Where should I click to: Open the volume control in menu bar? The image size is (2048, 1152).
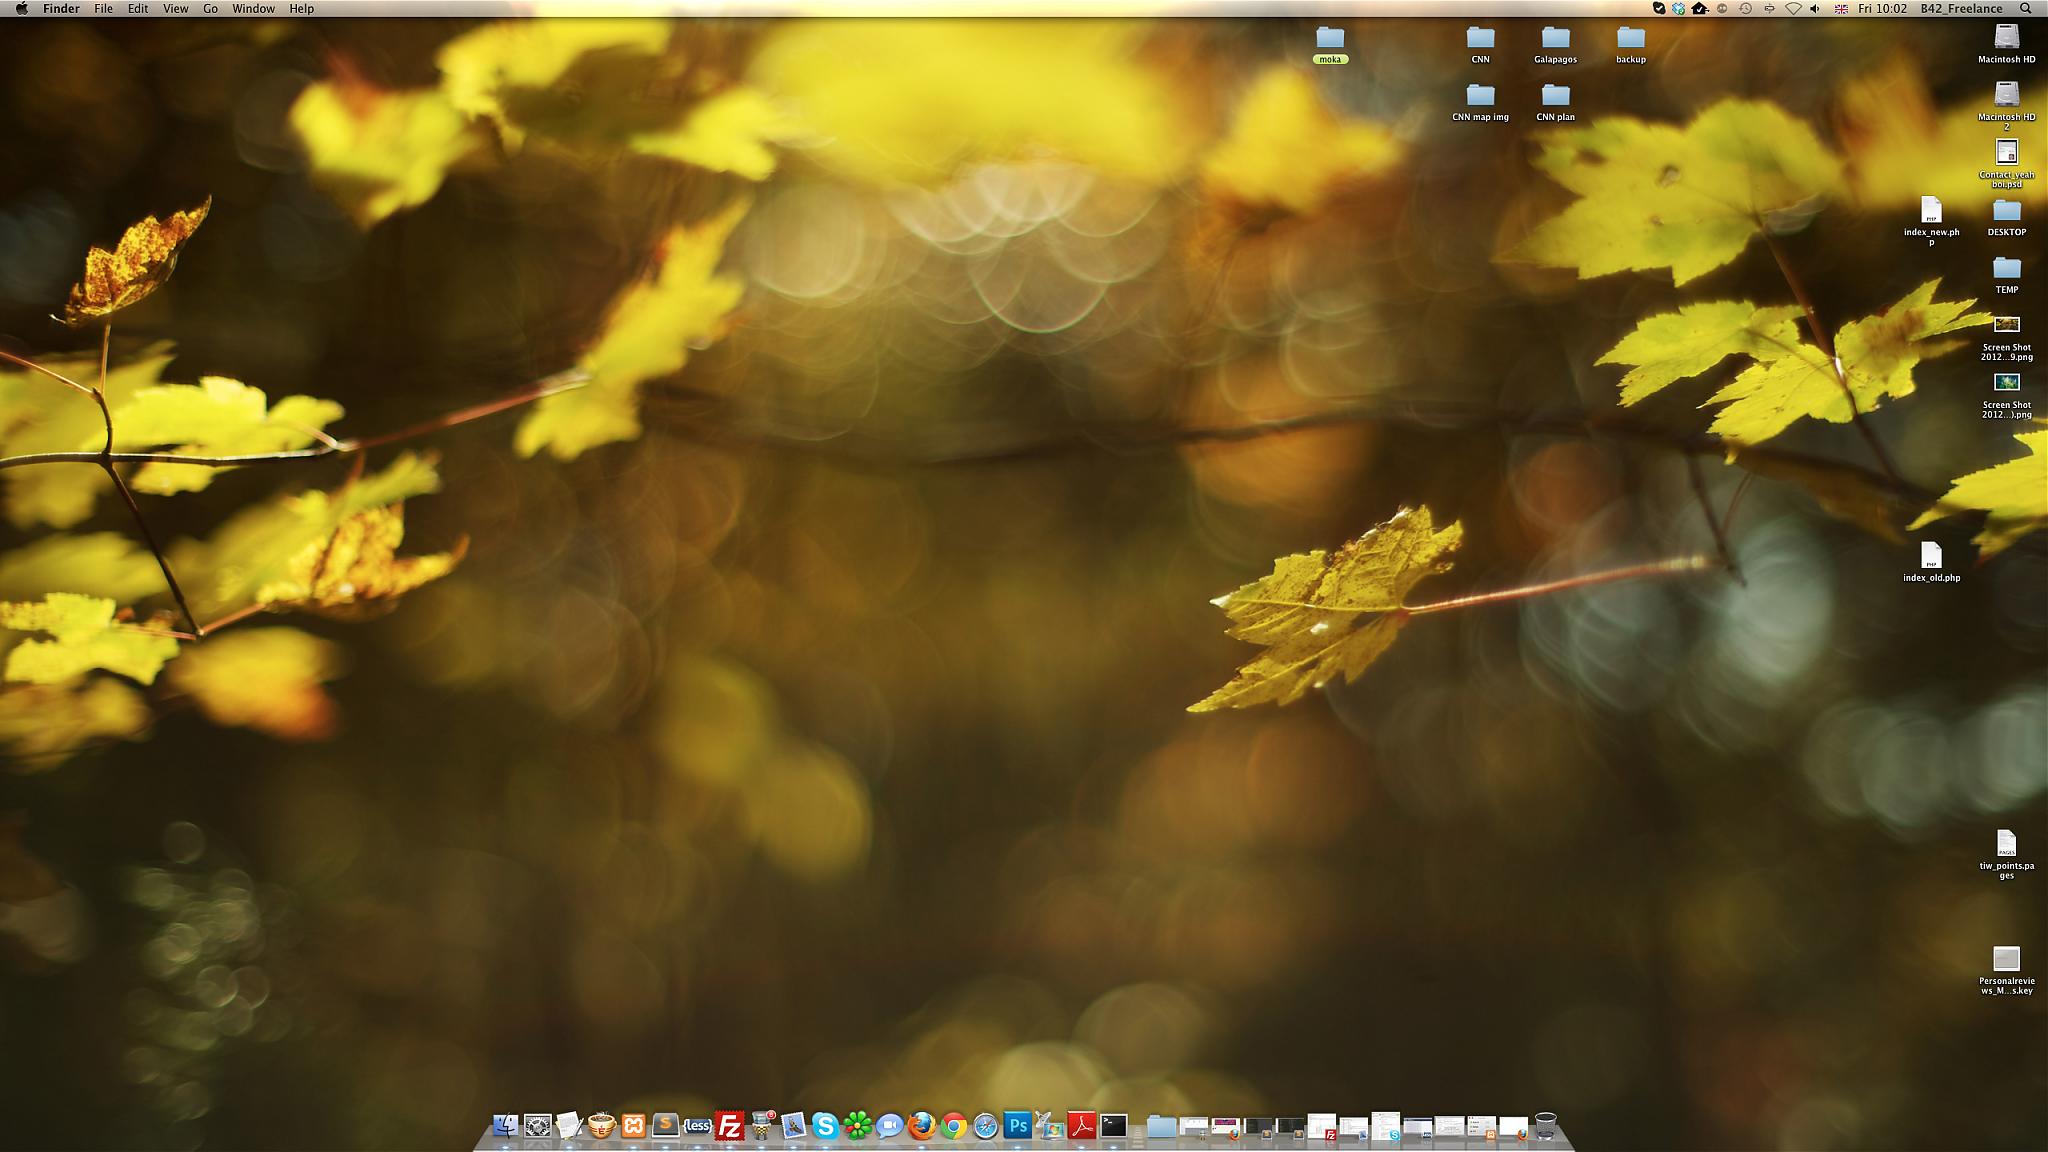(x=1815, y=9)
